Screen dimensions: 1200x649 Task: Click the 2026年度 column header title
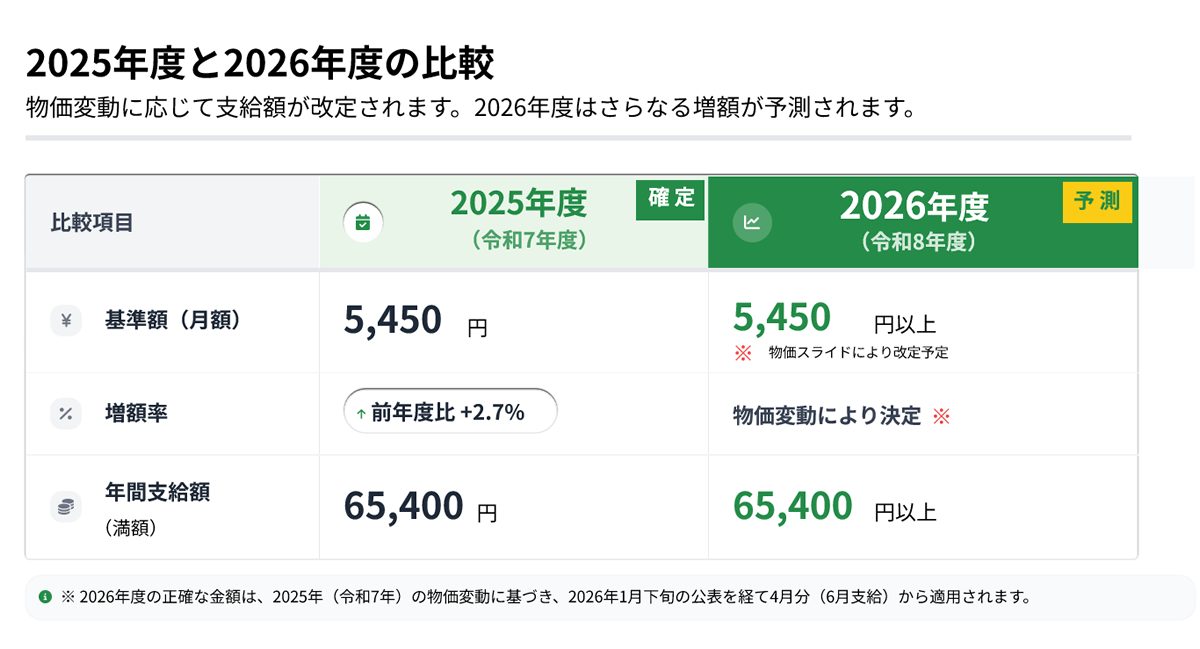click(913, 206)
